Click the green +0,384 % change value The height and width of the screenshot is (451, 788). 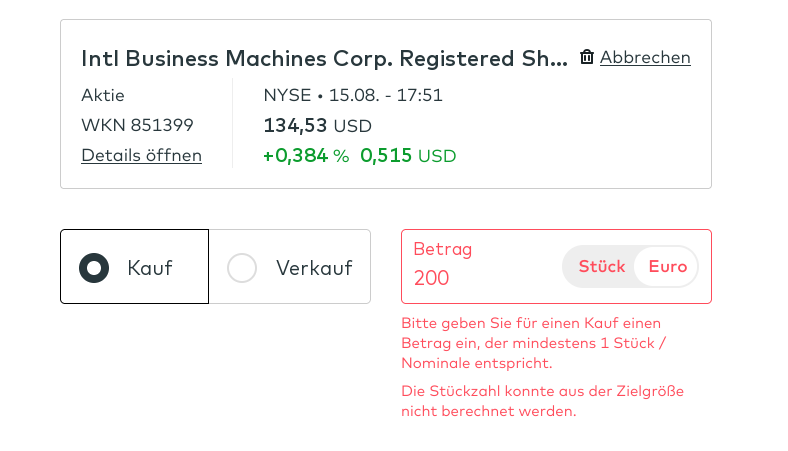(x=306, y=156)
